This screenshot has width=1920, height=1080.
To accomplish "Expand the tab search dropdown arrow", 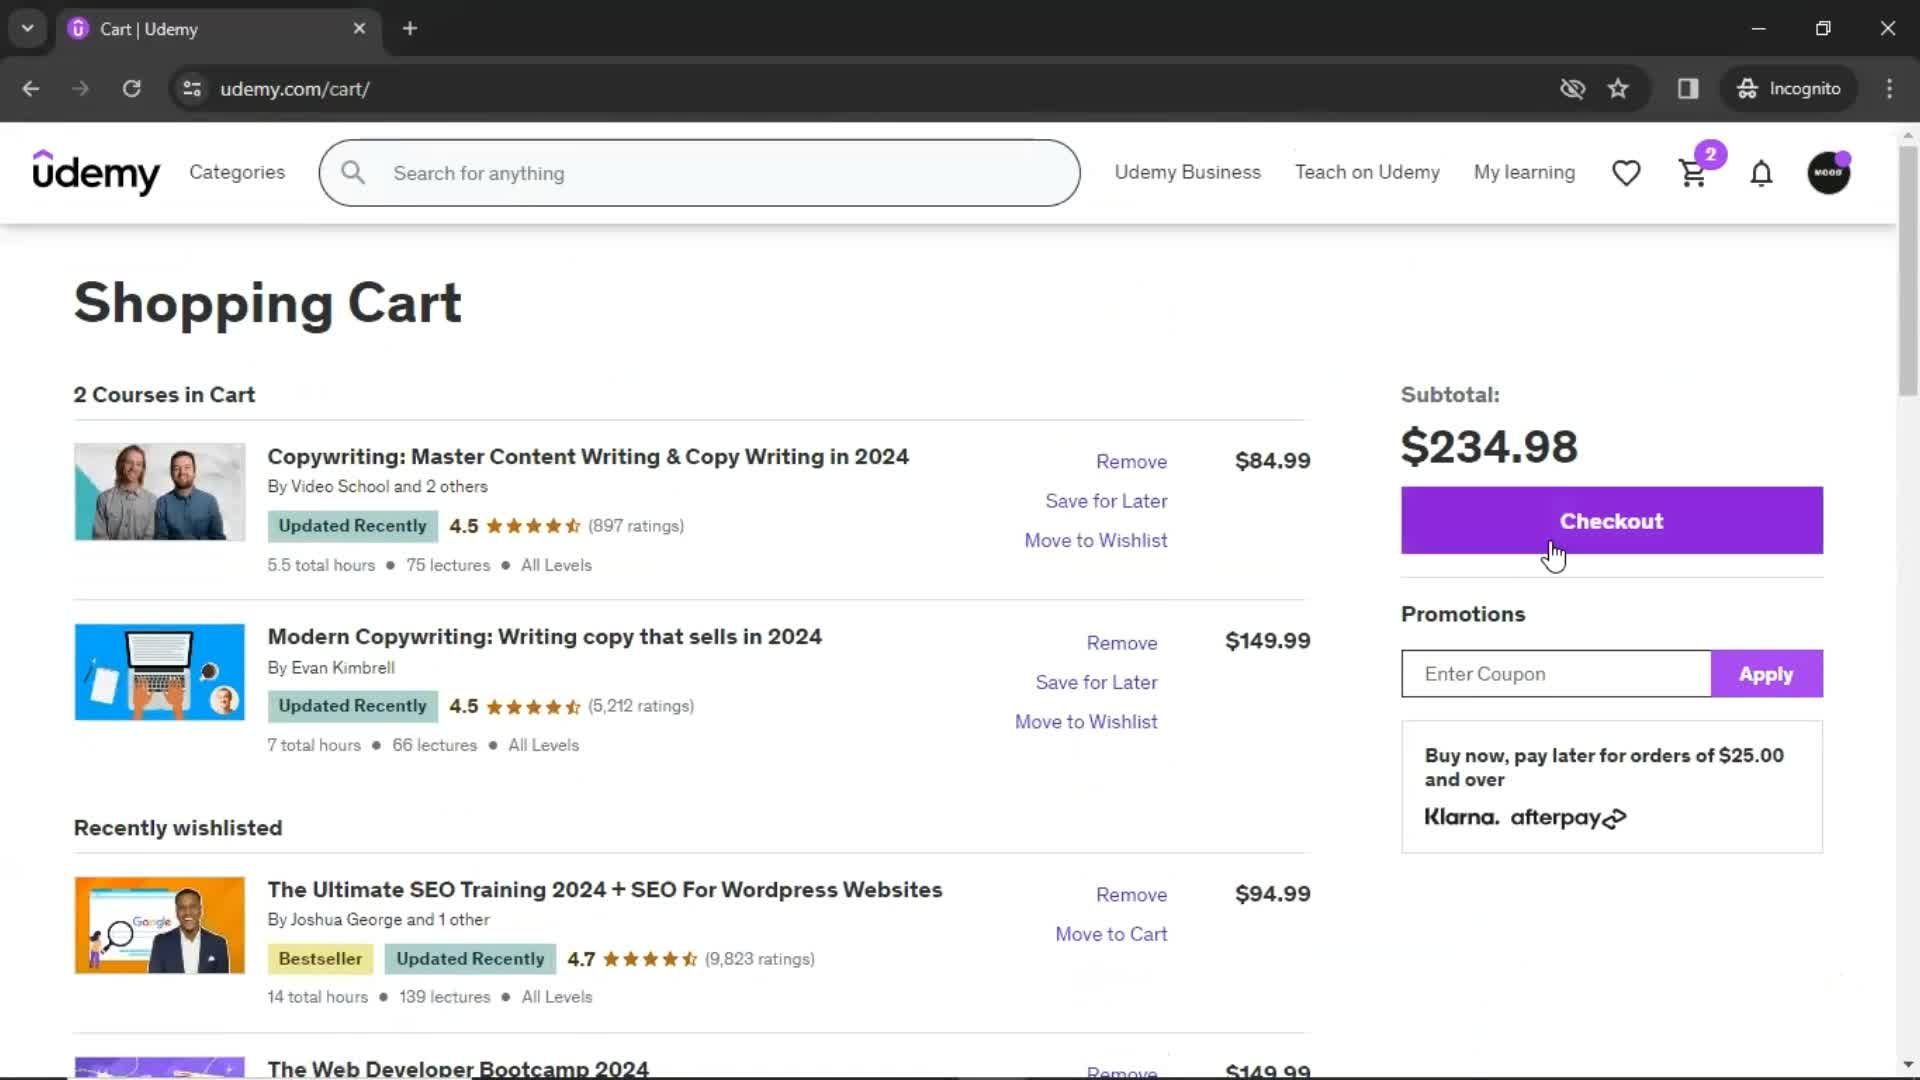I will [28, 28].
